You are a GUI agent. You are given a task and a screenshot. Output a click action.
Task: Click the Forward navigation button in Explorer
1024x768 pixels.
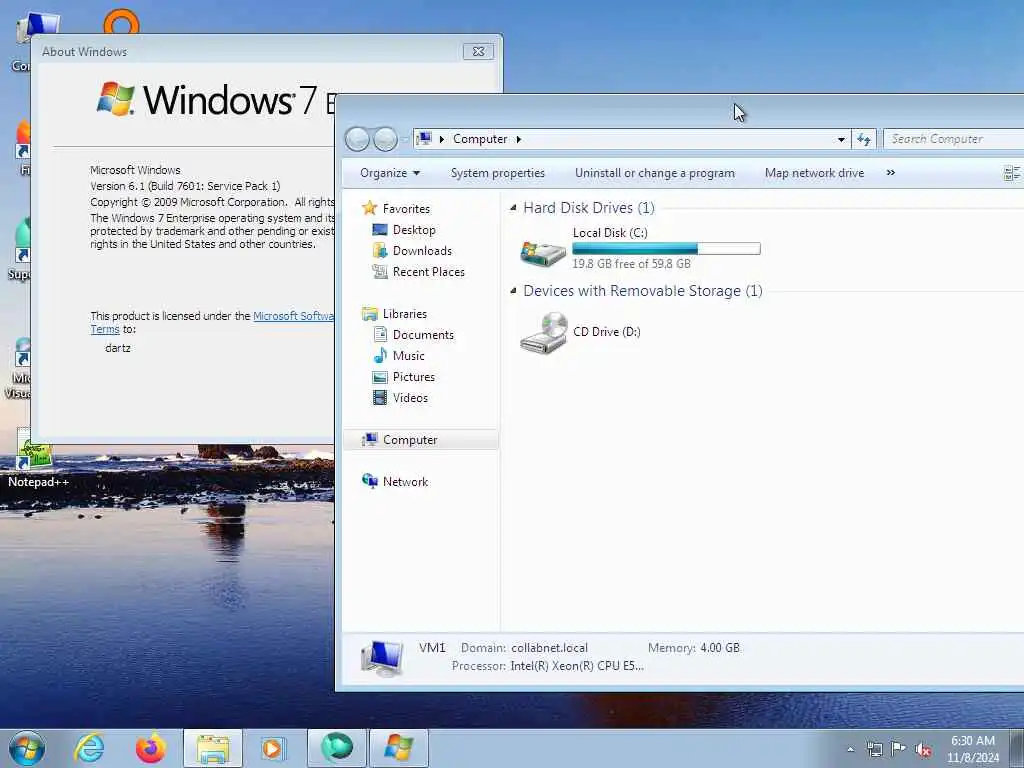click(x=385, y=139)
